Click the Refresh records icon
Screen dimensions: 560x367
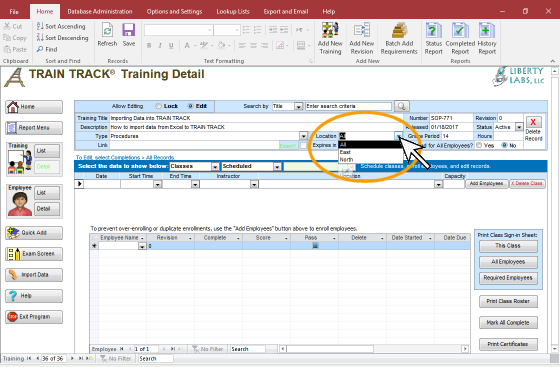107,35
